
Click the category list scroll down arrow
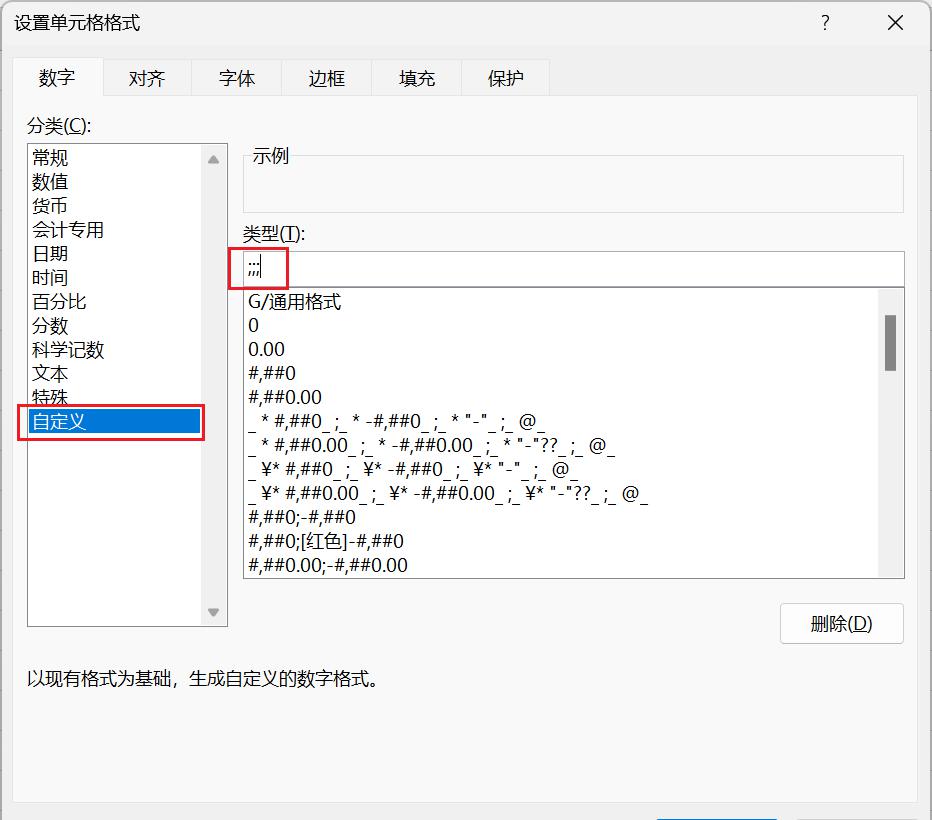tap(214, 612)
